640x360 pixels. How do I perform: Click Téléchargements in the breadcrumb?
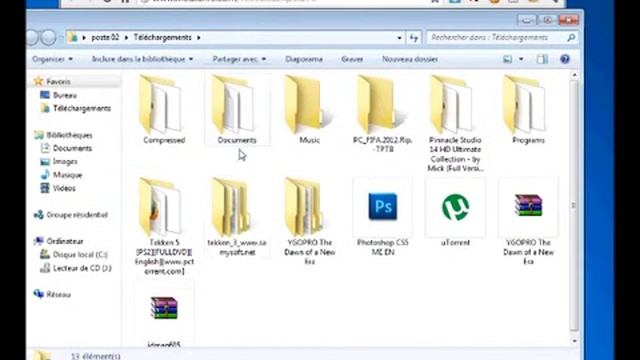tap(162, 38)
